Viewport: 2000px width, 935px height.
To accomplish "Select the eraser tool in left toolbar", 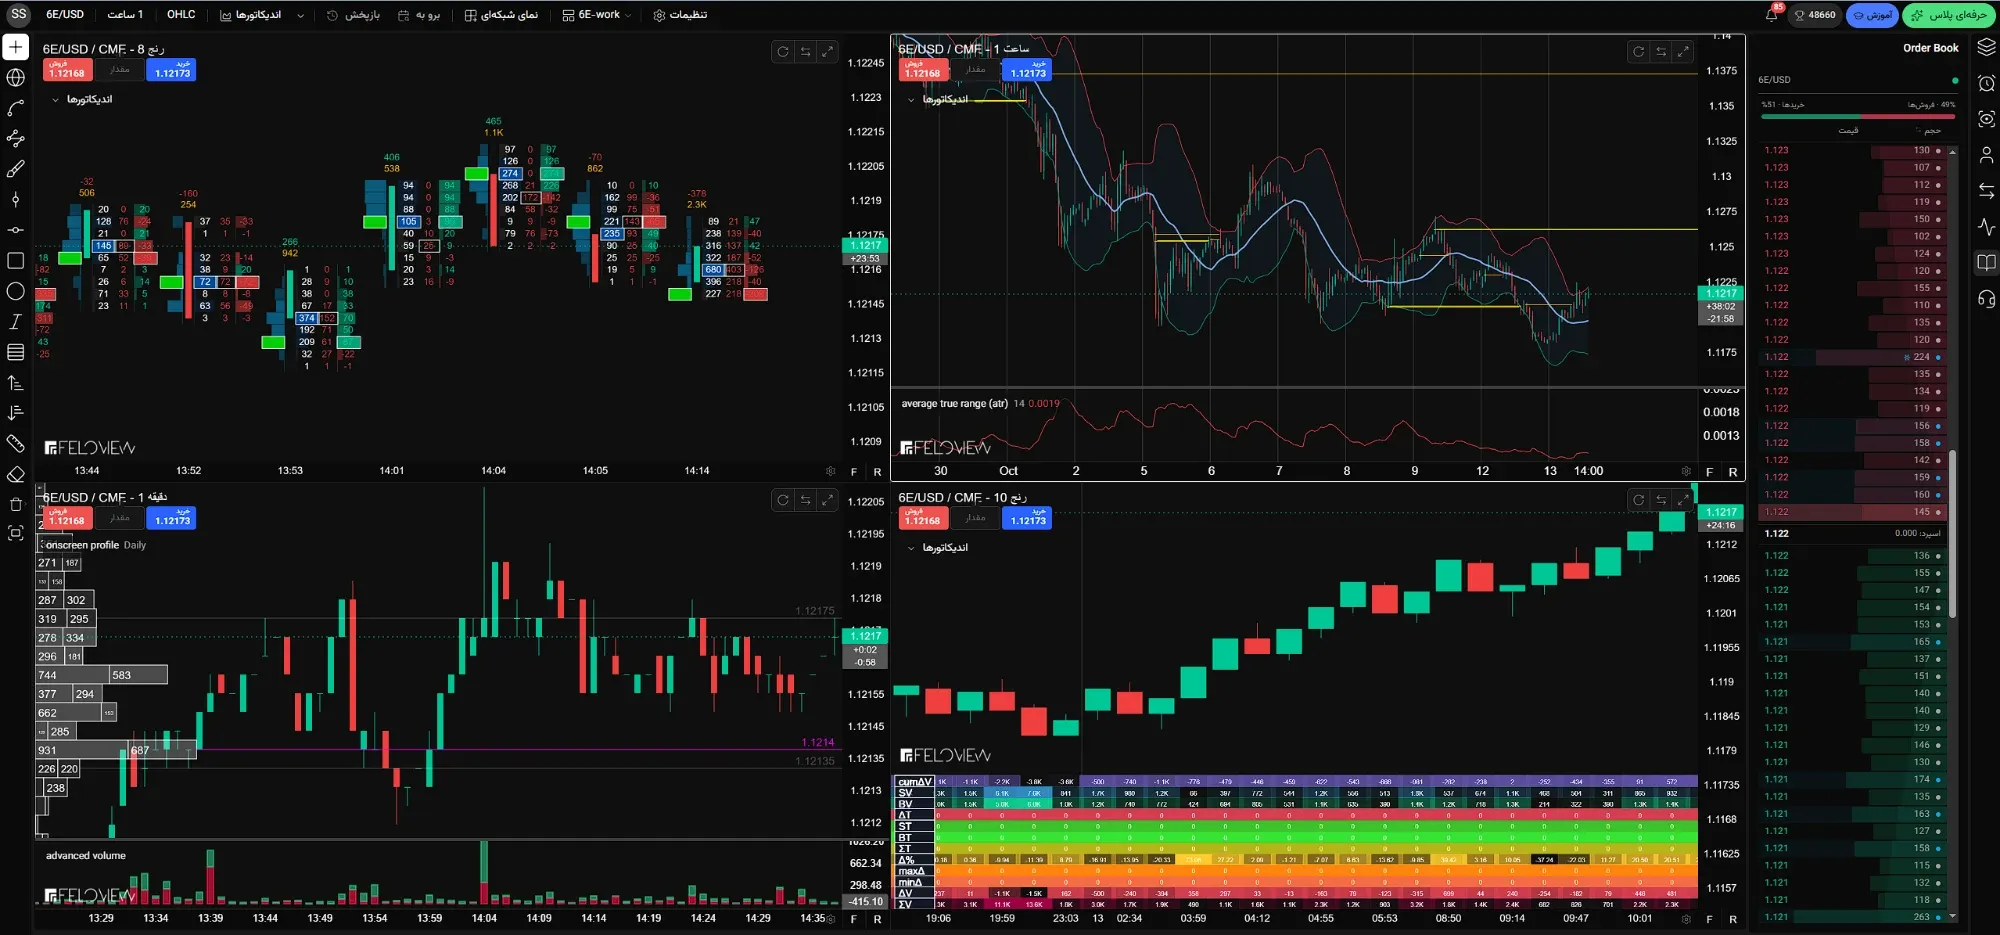I will 15,474.
